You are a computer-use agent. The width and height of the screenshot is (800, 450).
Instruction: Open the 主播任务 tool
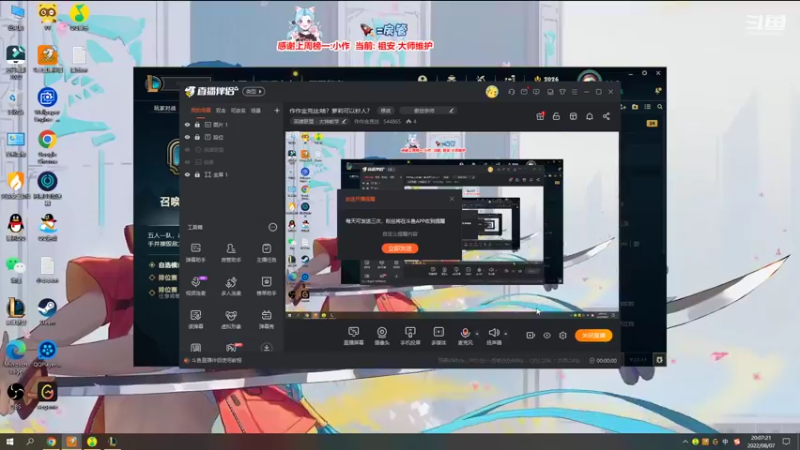click(x=266, y=253)
